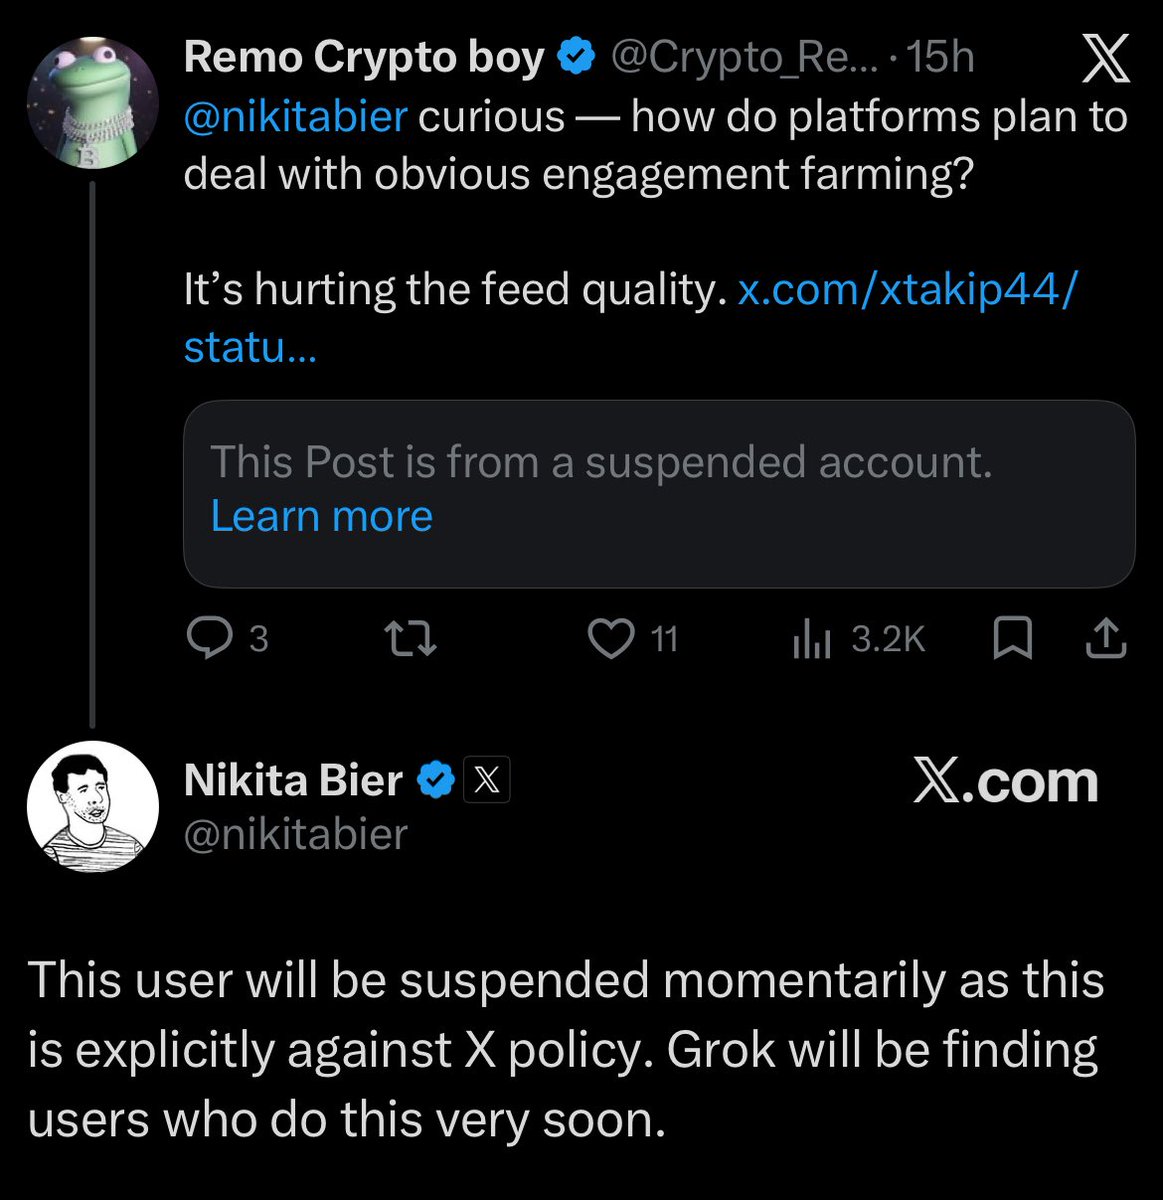Click the @nikitabier handle under Nikita Bier
Viewport: 1163px width, 1200px height.
[295, 834]
